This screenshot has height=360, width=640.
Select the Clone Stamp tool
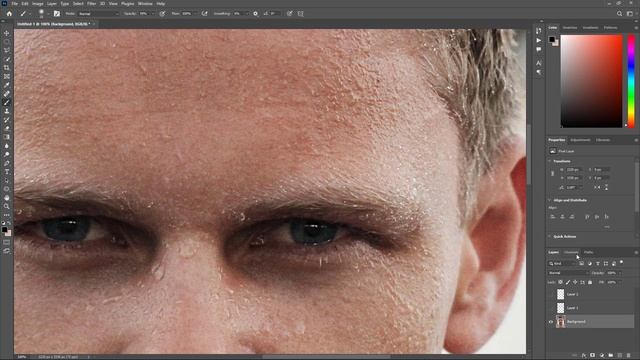click(7, 111)
